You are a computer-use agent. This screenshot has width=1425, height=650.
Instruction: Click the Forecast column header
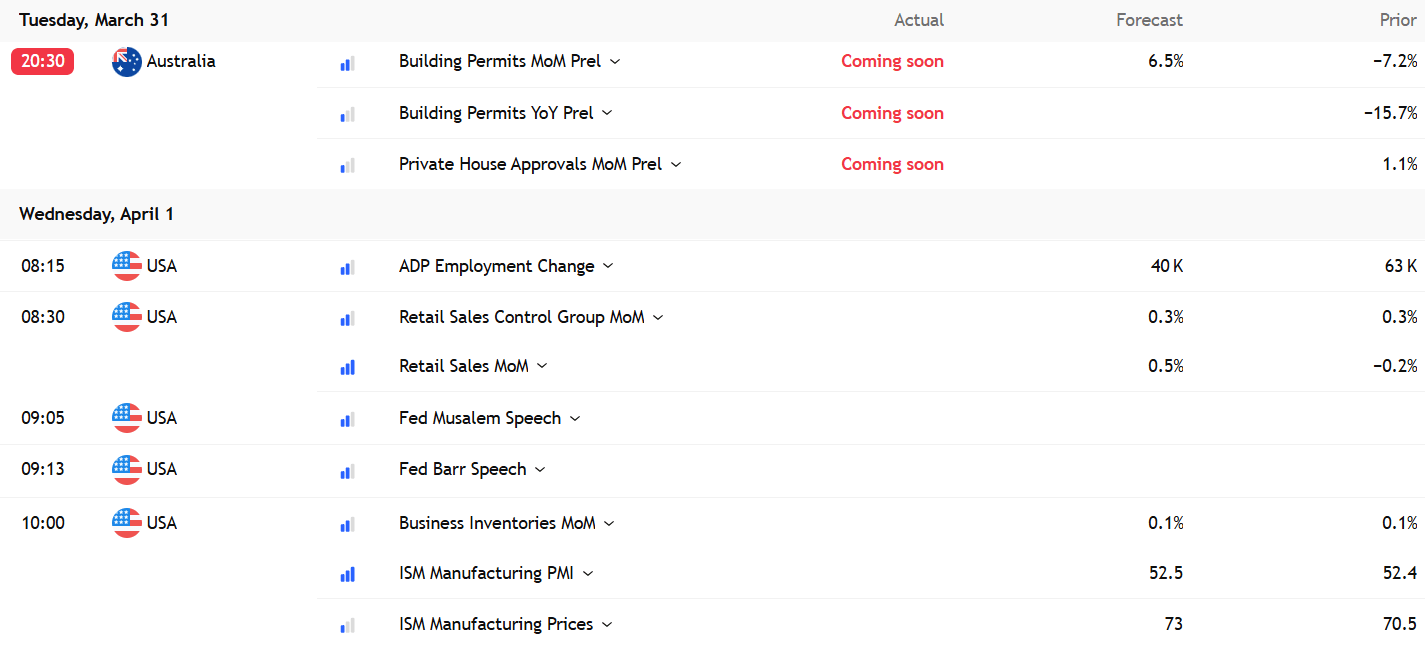coord(1149,20)
